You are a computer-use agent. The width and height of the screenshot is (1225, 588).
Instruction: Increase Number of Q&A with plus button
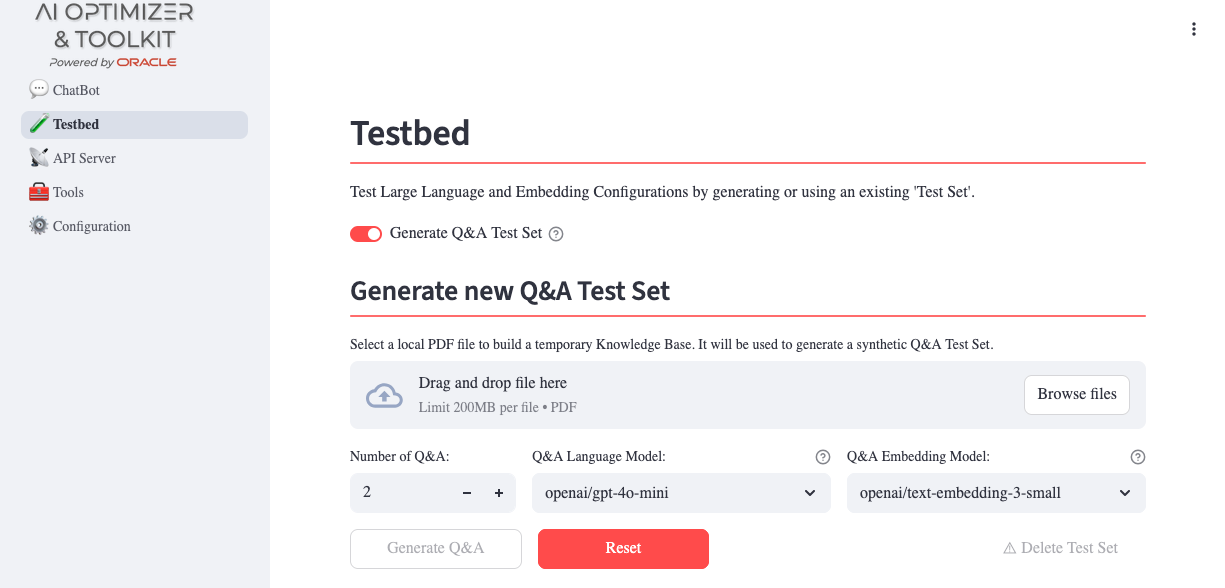click(x=499, y=493)
